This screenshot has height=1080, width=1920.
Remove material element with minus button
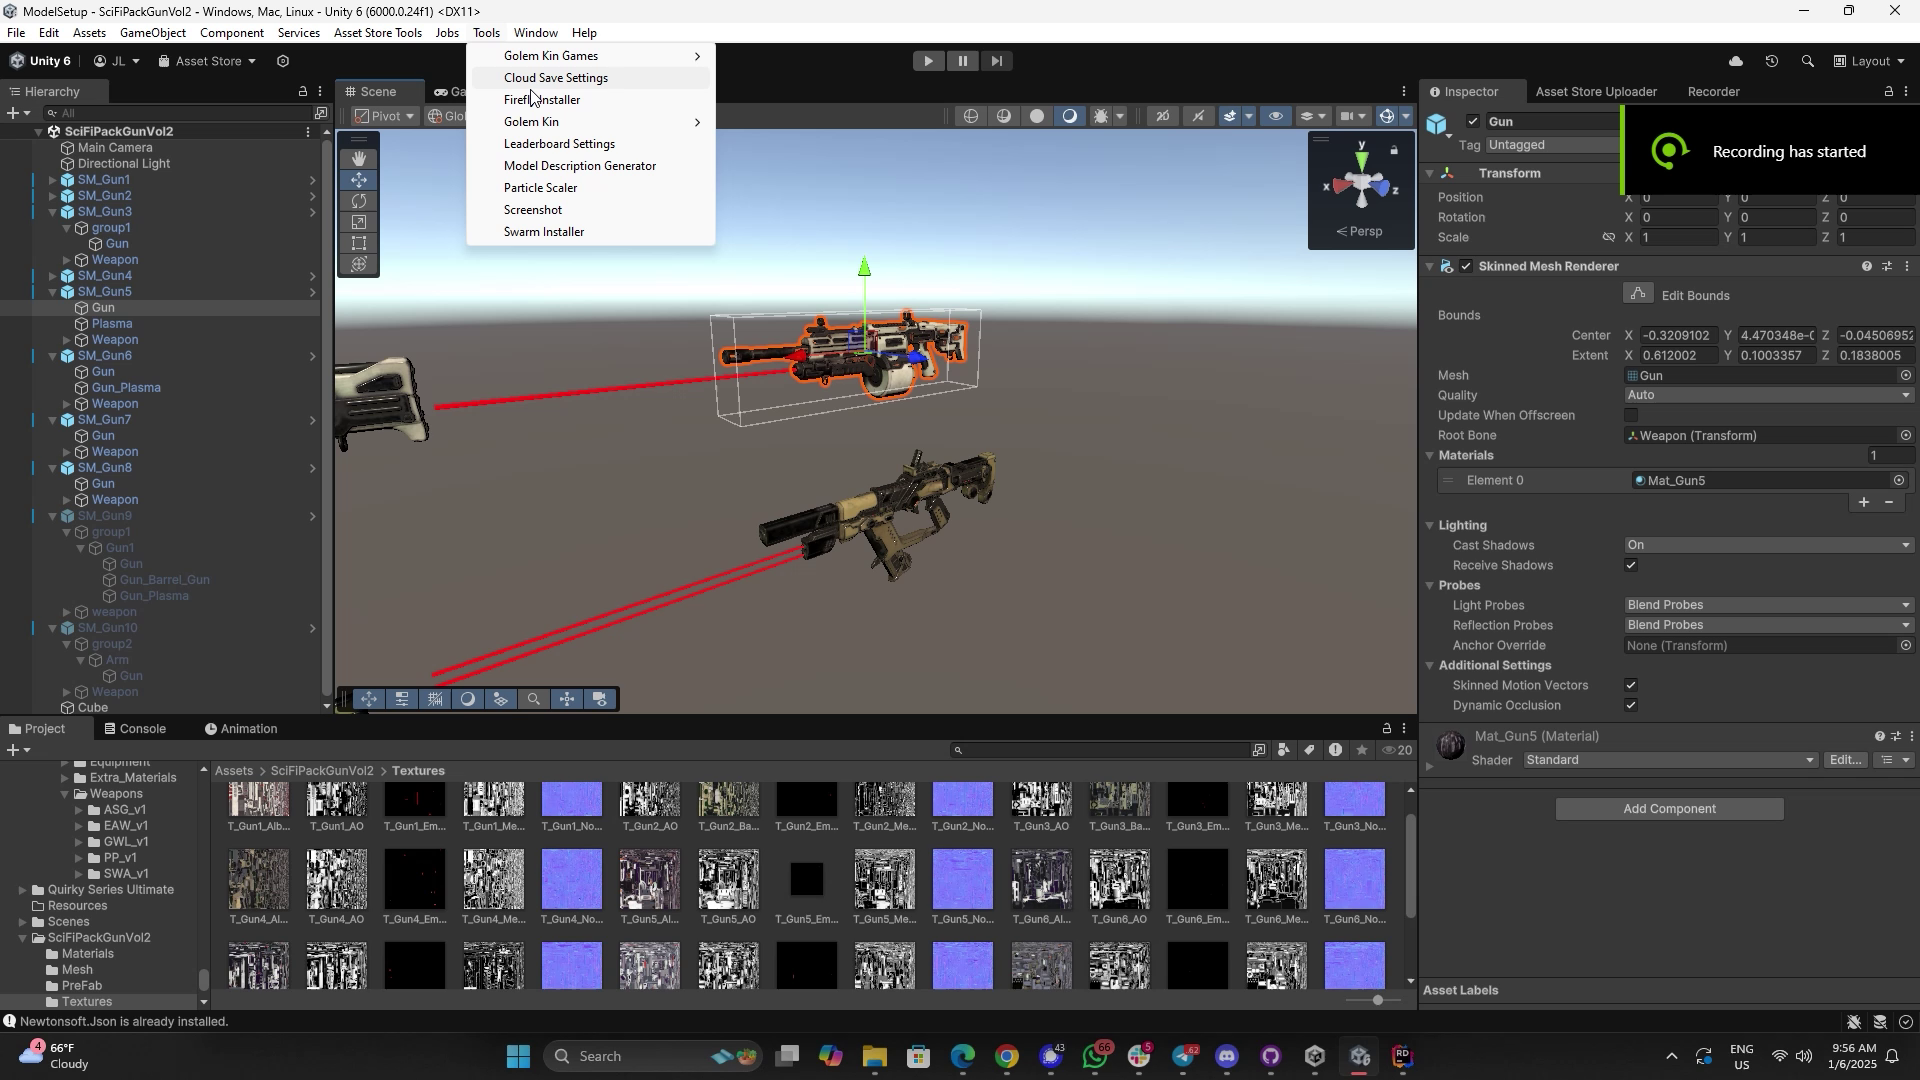1889,502
